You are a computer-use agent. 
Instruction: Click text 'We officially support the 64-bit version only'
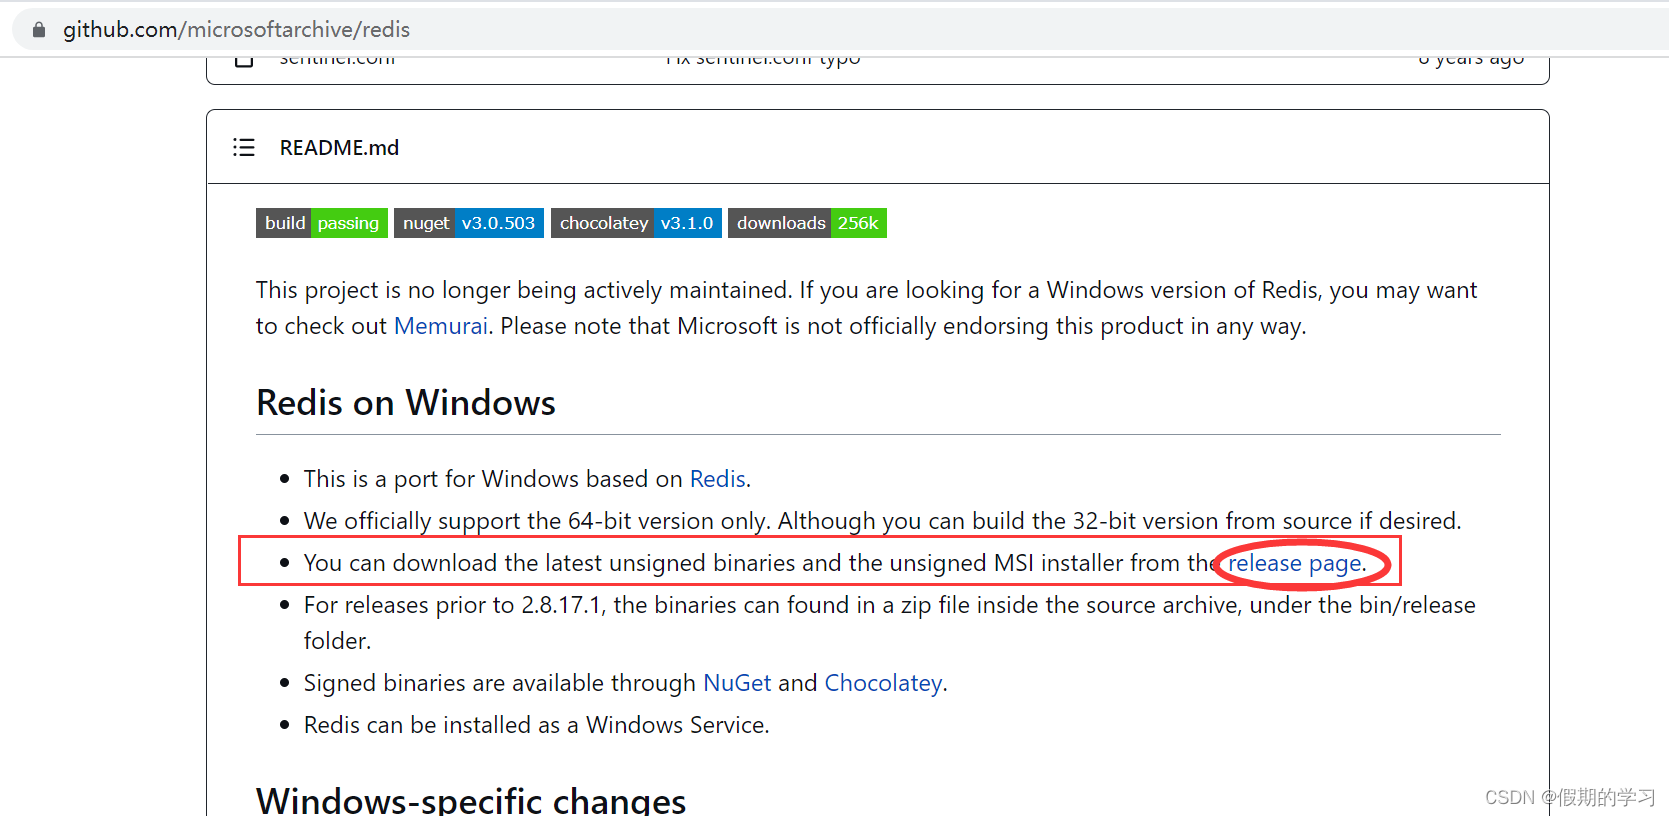point(537,521)
